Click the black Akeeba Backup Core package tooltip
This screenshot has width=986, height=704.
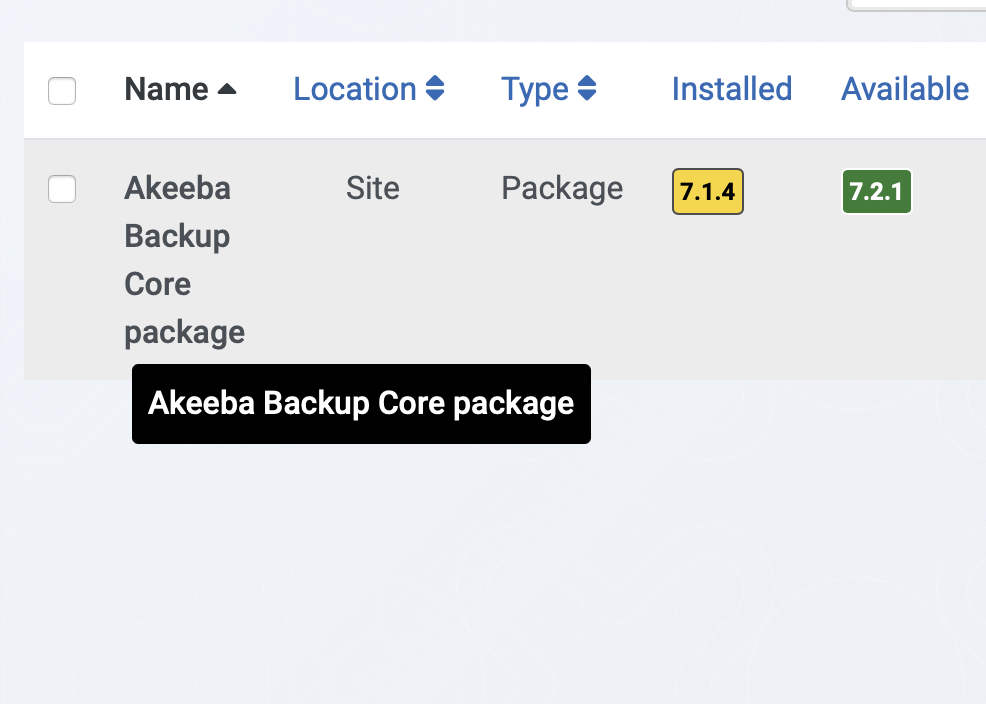pyautogui.click(x=362, y=404)
